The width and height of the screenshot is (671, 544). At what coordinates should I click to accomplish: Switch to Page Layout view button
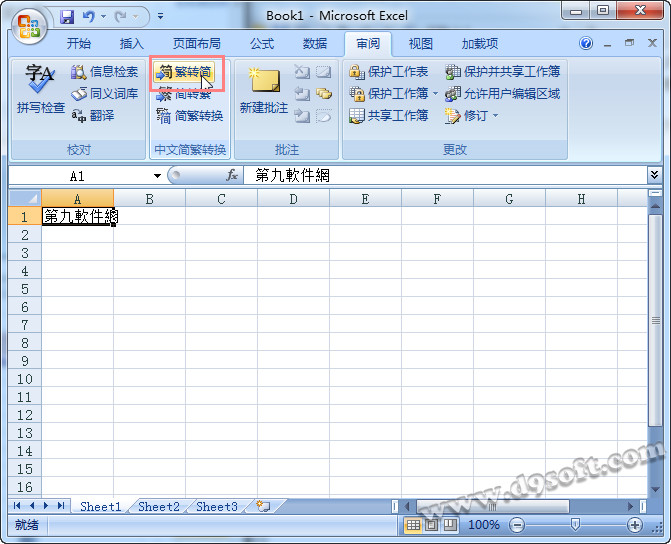click(431, 525)
